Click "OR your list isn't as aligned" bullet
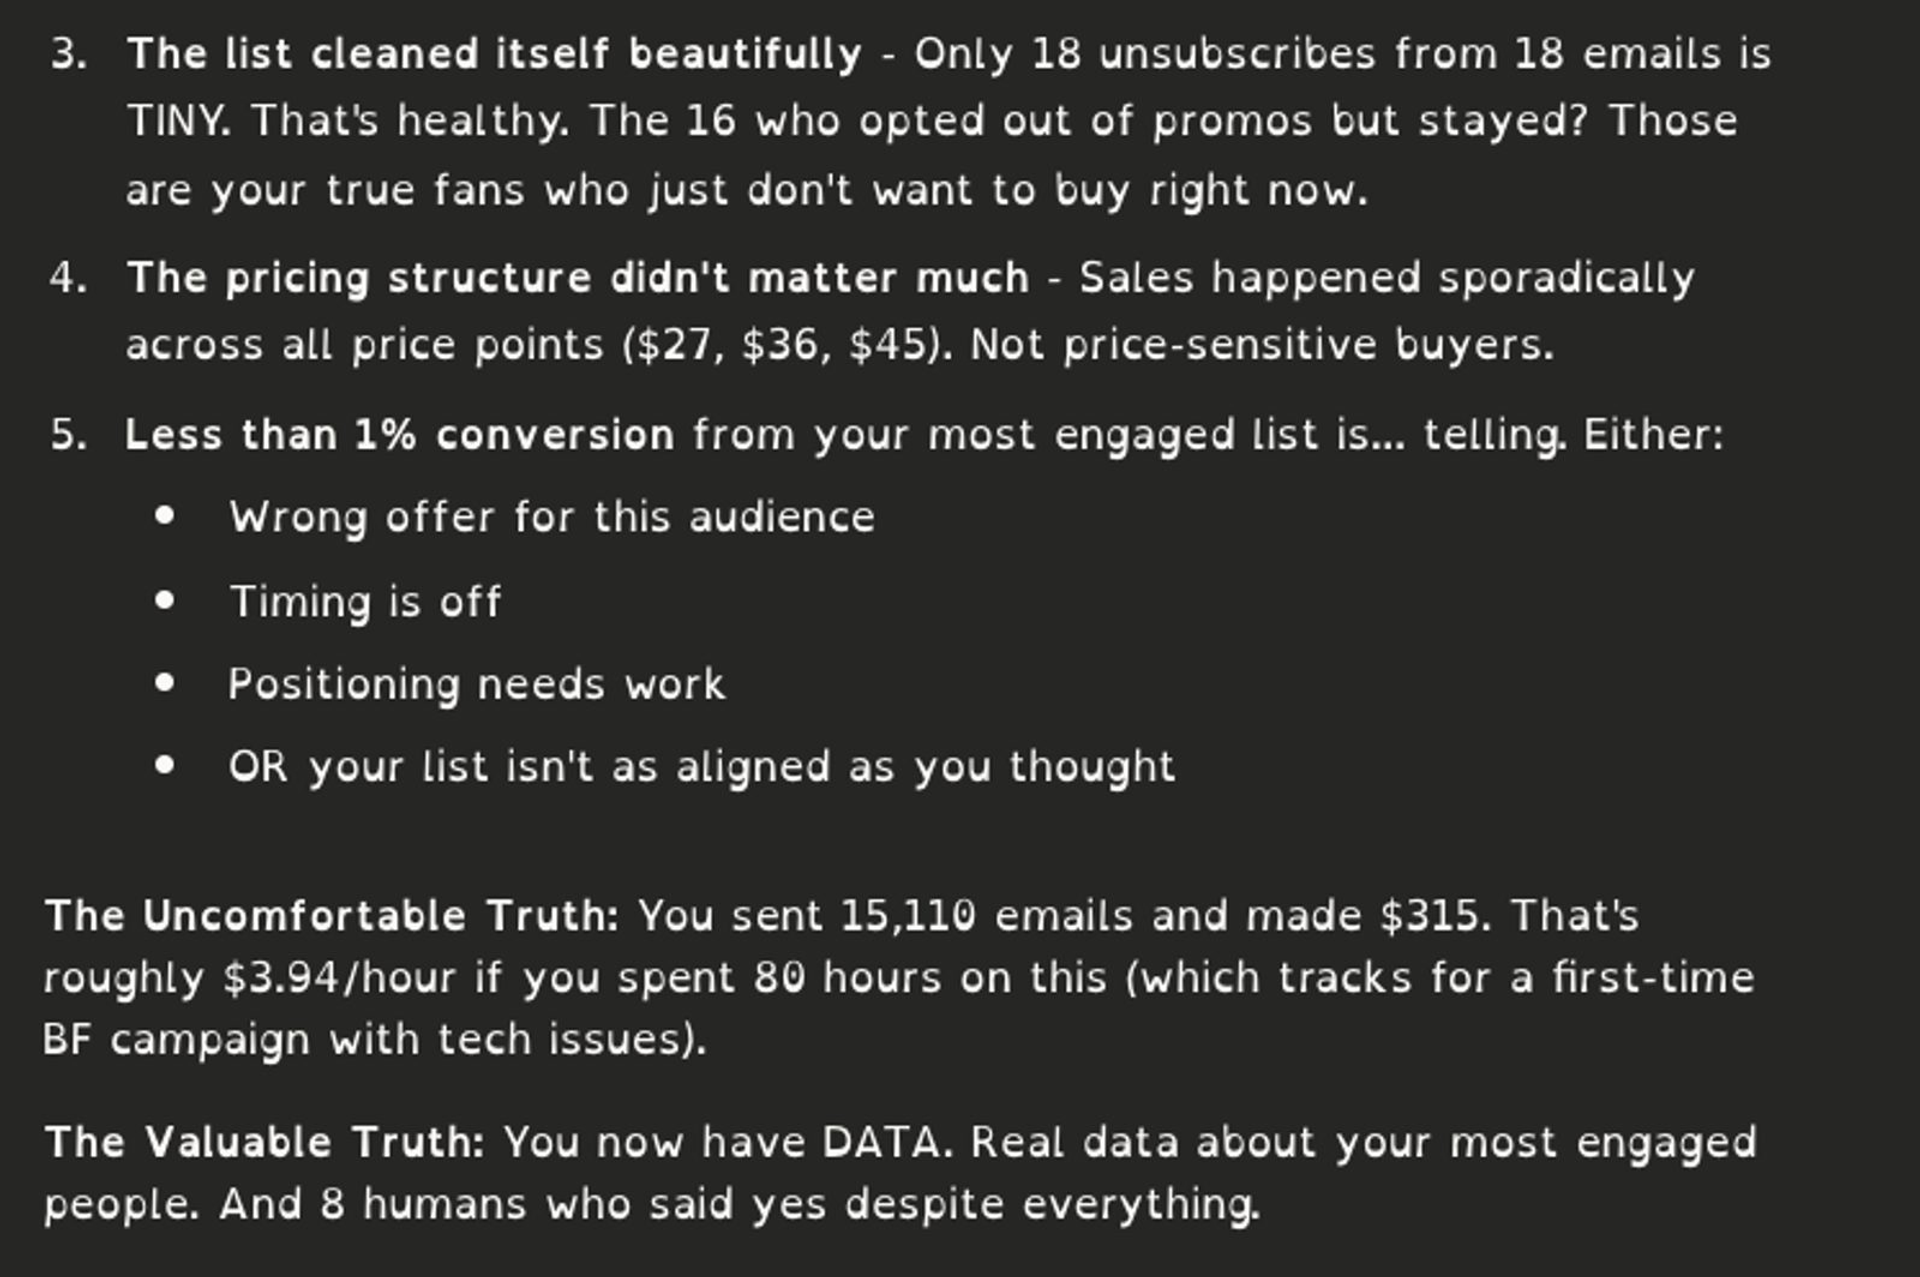1920x1277 pixels. [x=701, y=767]
